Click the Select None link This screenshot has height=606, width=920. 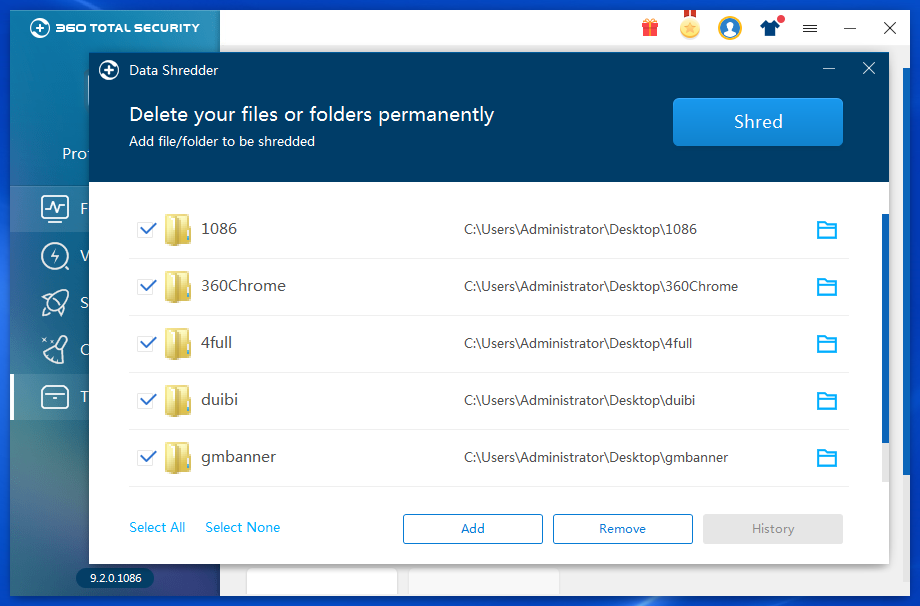242,527
